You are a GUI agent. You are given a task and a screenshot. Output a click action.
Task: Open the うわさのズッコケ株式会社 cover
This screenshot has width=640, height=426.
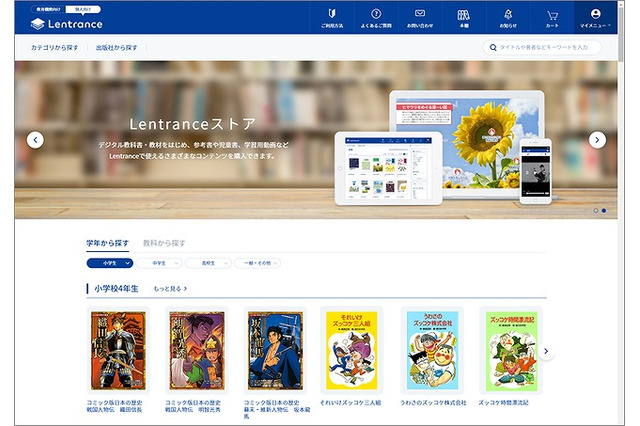point(432,350)
